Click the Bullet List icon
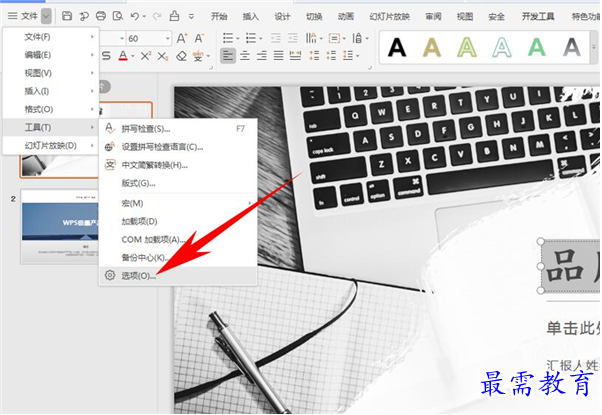602x415 pixels. click(x=228, y=38)
